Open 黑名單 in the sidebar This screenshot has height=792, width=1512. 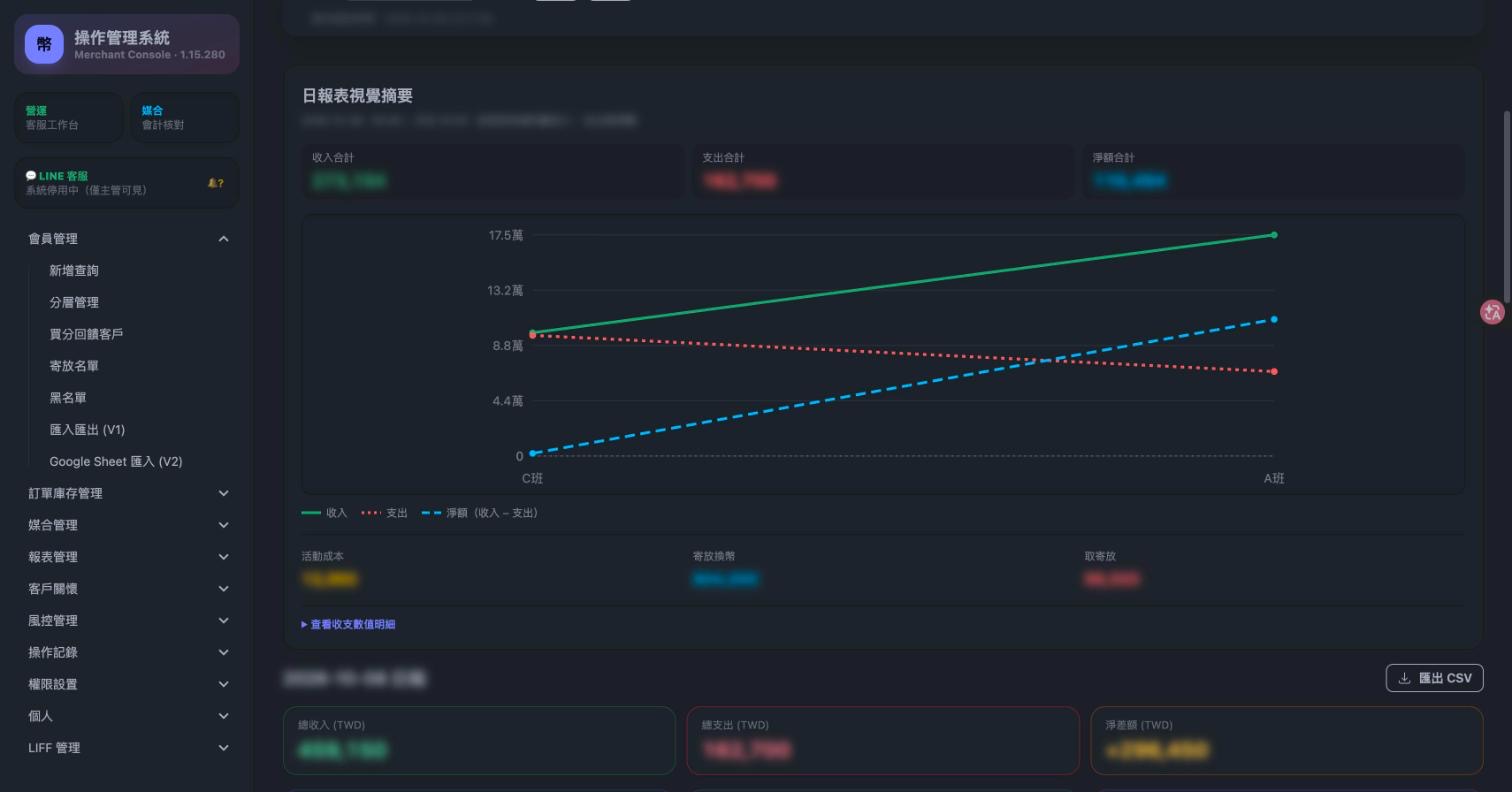(x=68, y=398)
